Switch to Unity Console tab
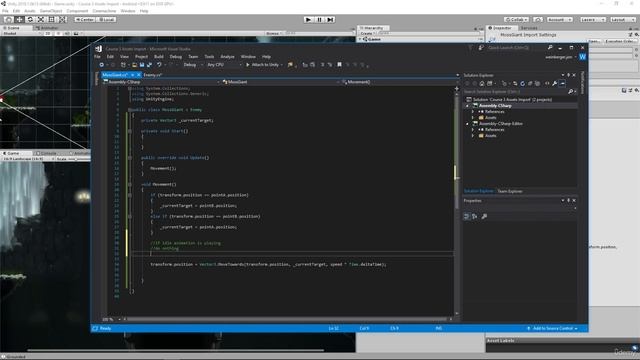The image size is (640, 360). click(48, 153)
